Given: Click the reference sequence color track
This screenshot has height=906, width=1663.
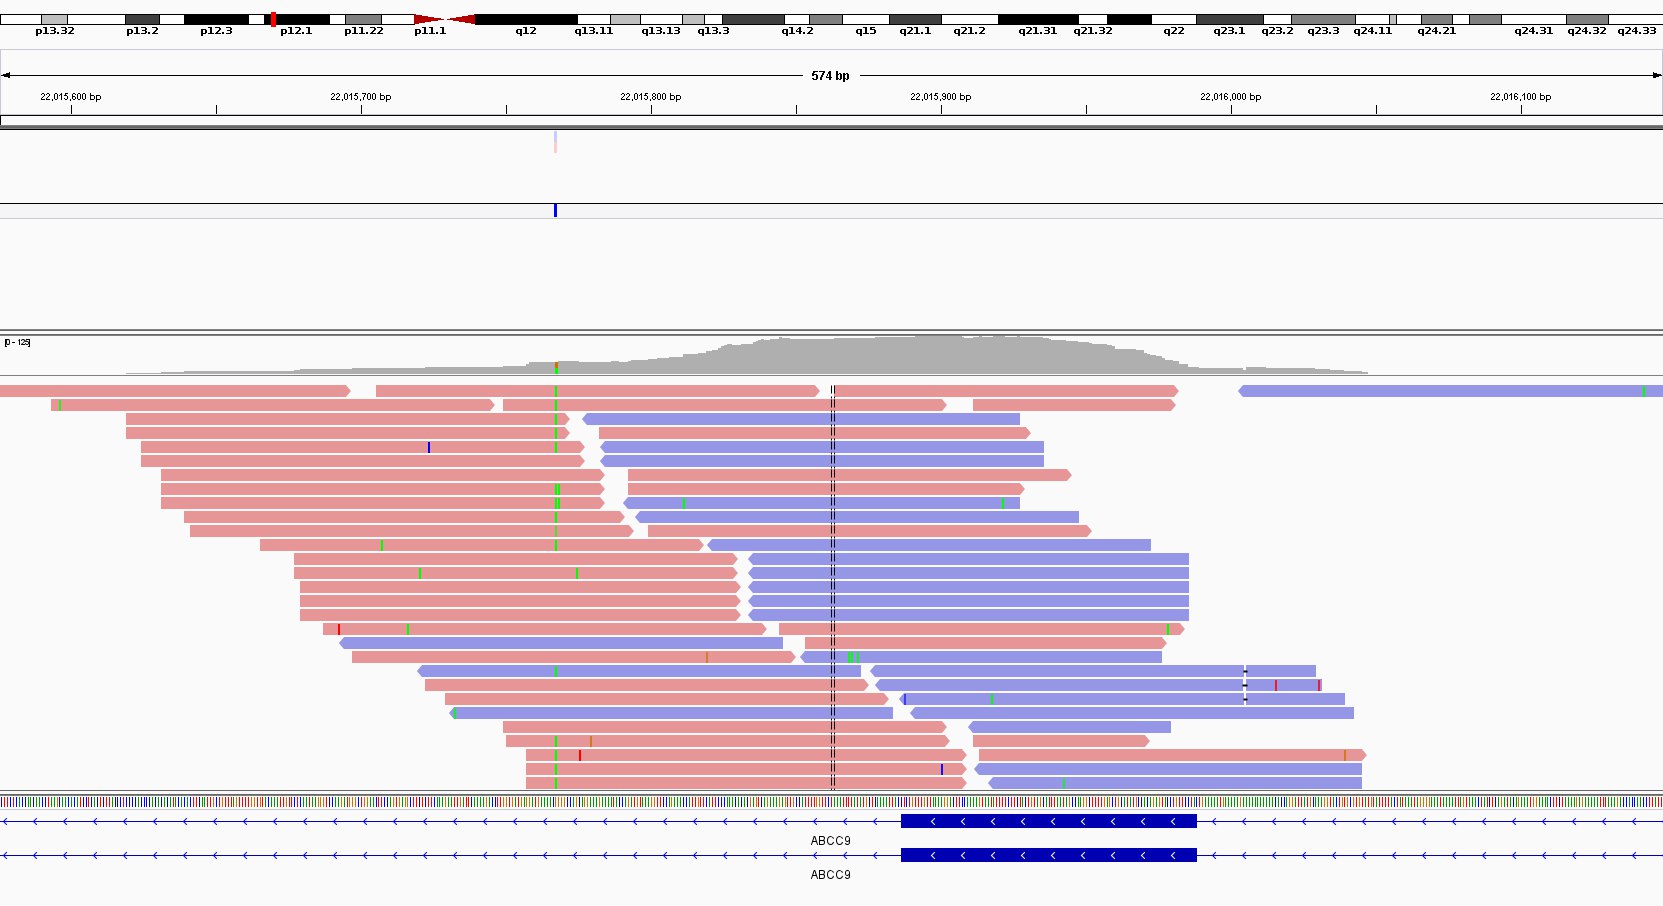Looking at the screenshot, I should coord(831,802).
